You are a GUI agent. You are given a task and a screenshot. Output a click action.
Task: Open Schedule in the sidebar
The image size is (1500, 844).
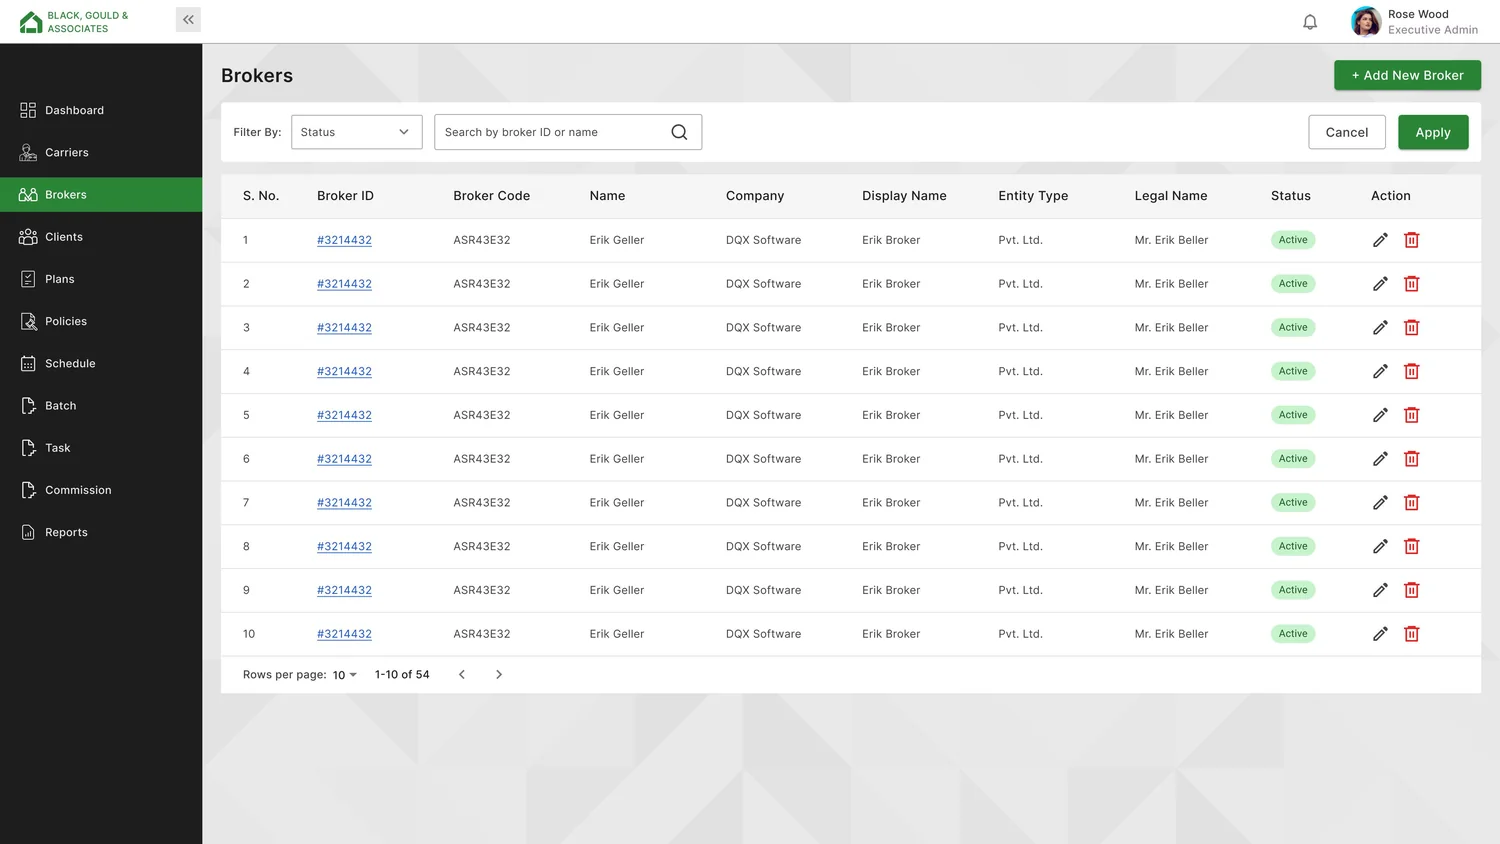pos(101,363)
